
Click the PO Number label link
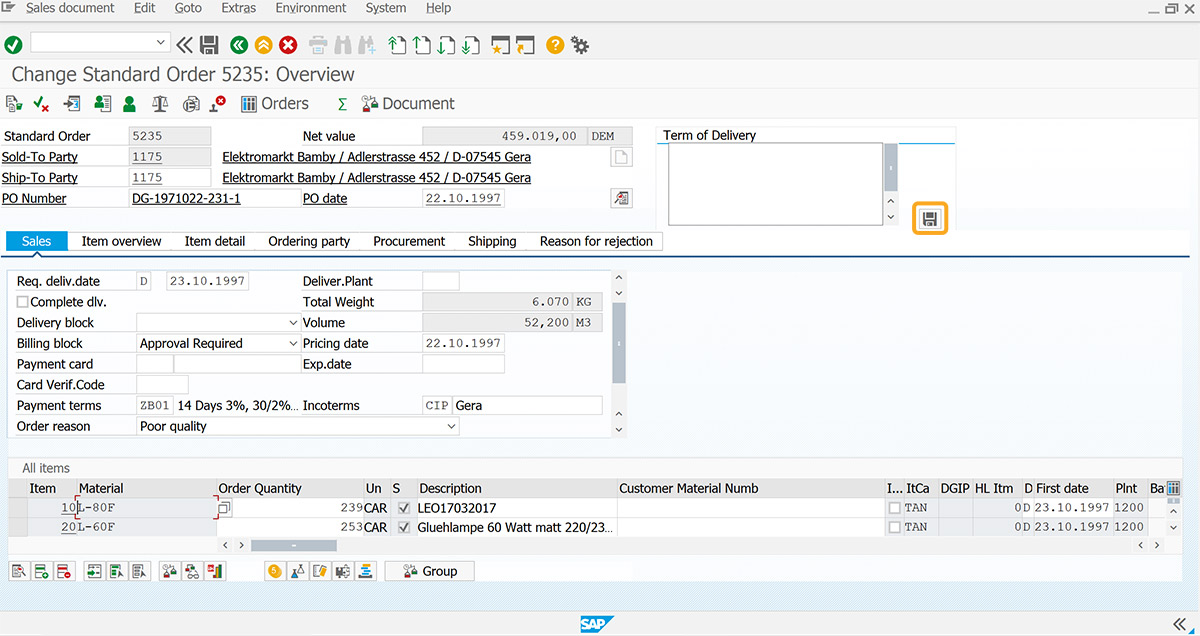coord(34,198)
